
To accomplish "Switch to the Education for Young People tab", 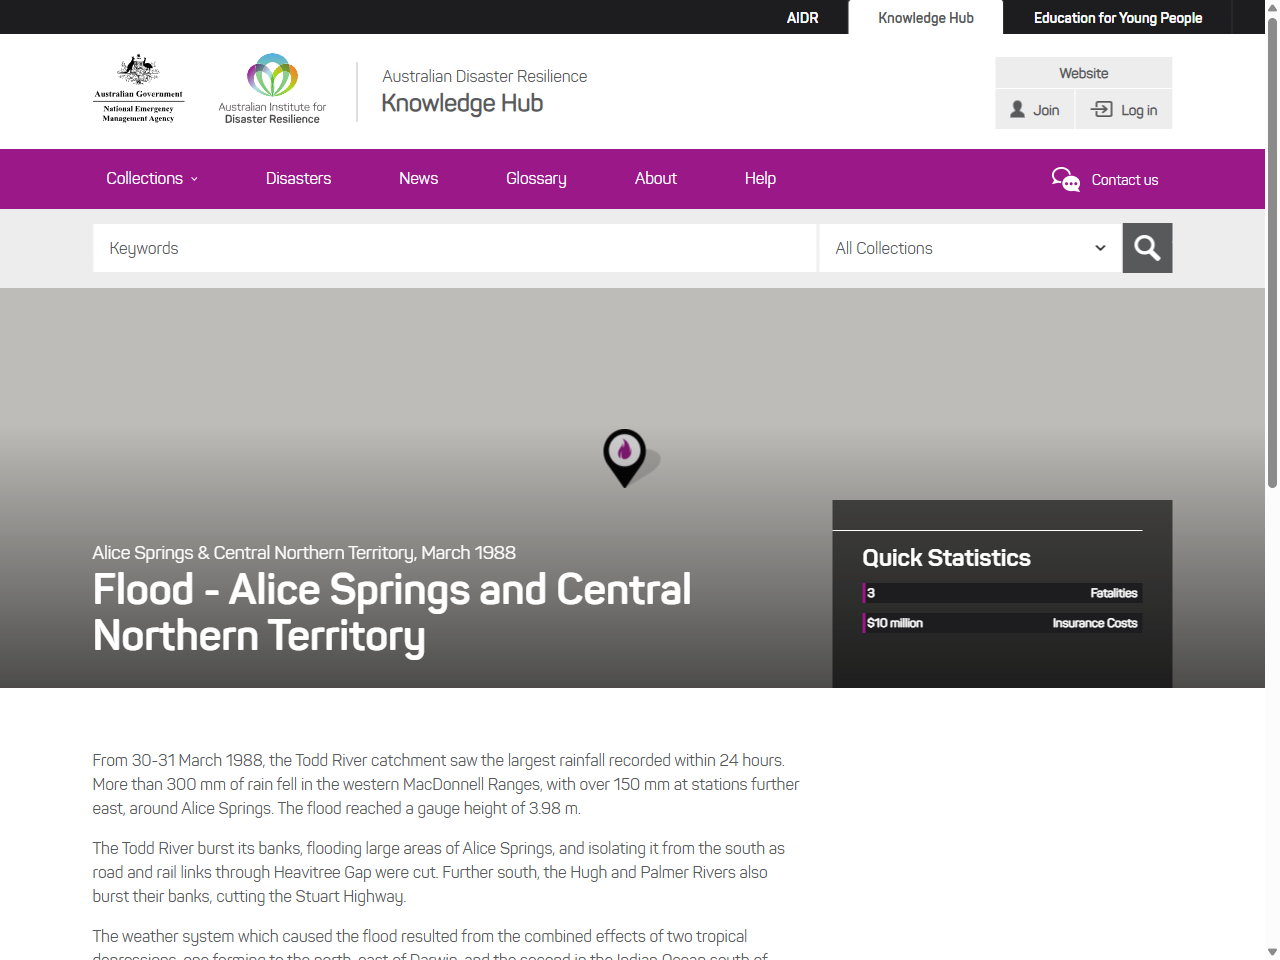I will 1118,17.
